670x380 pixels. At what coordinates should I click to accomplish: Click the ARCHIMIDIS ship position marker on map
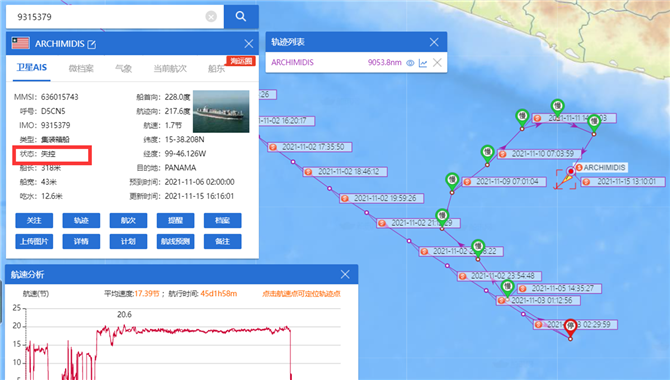point(570,171)
